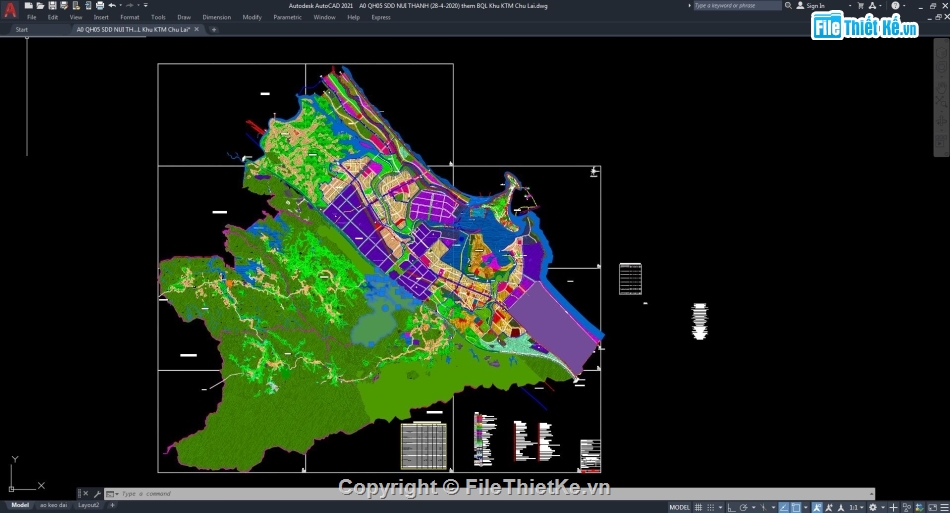Viewport: 950px width, 513px height.
Task: Open the 1:1 annotation scale dropdown
Action: click(857, 507)
